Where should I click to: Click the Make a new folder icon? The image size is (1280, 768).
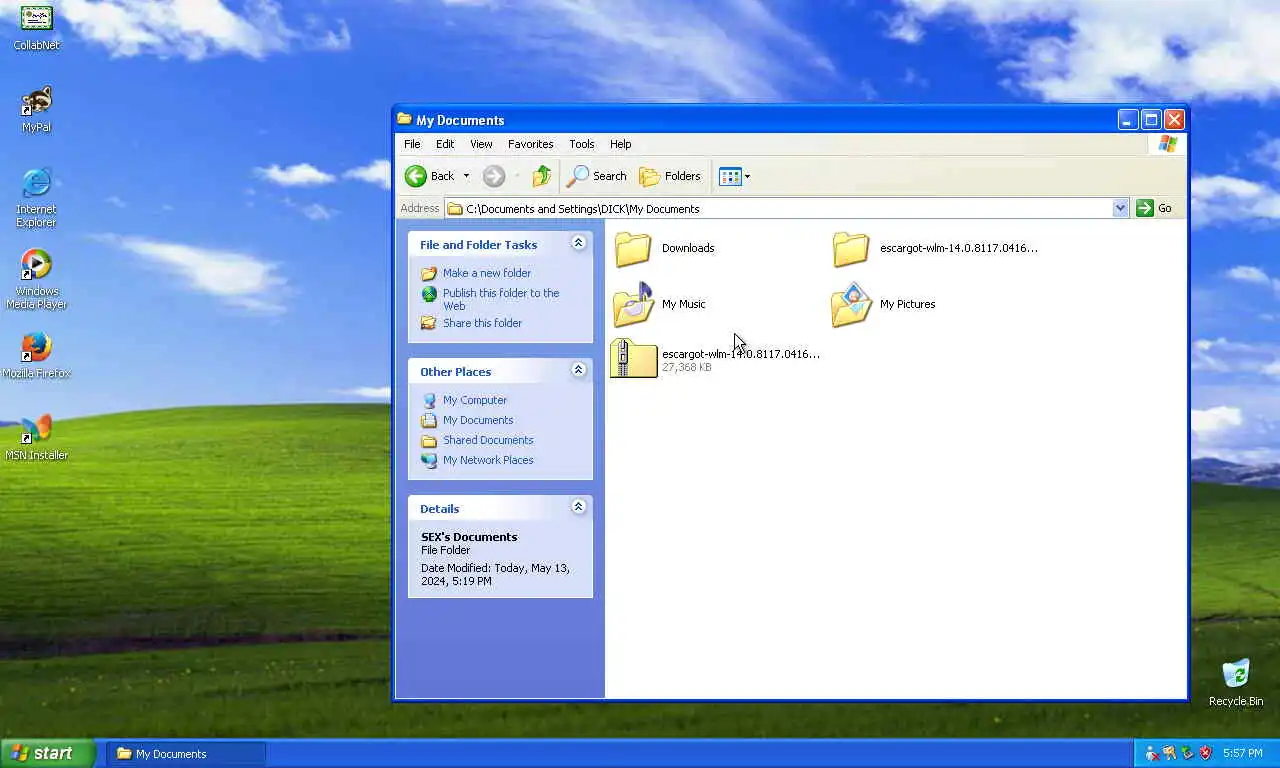tap(429, 273)
